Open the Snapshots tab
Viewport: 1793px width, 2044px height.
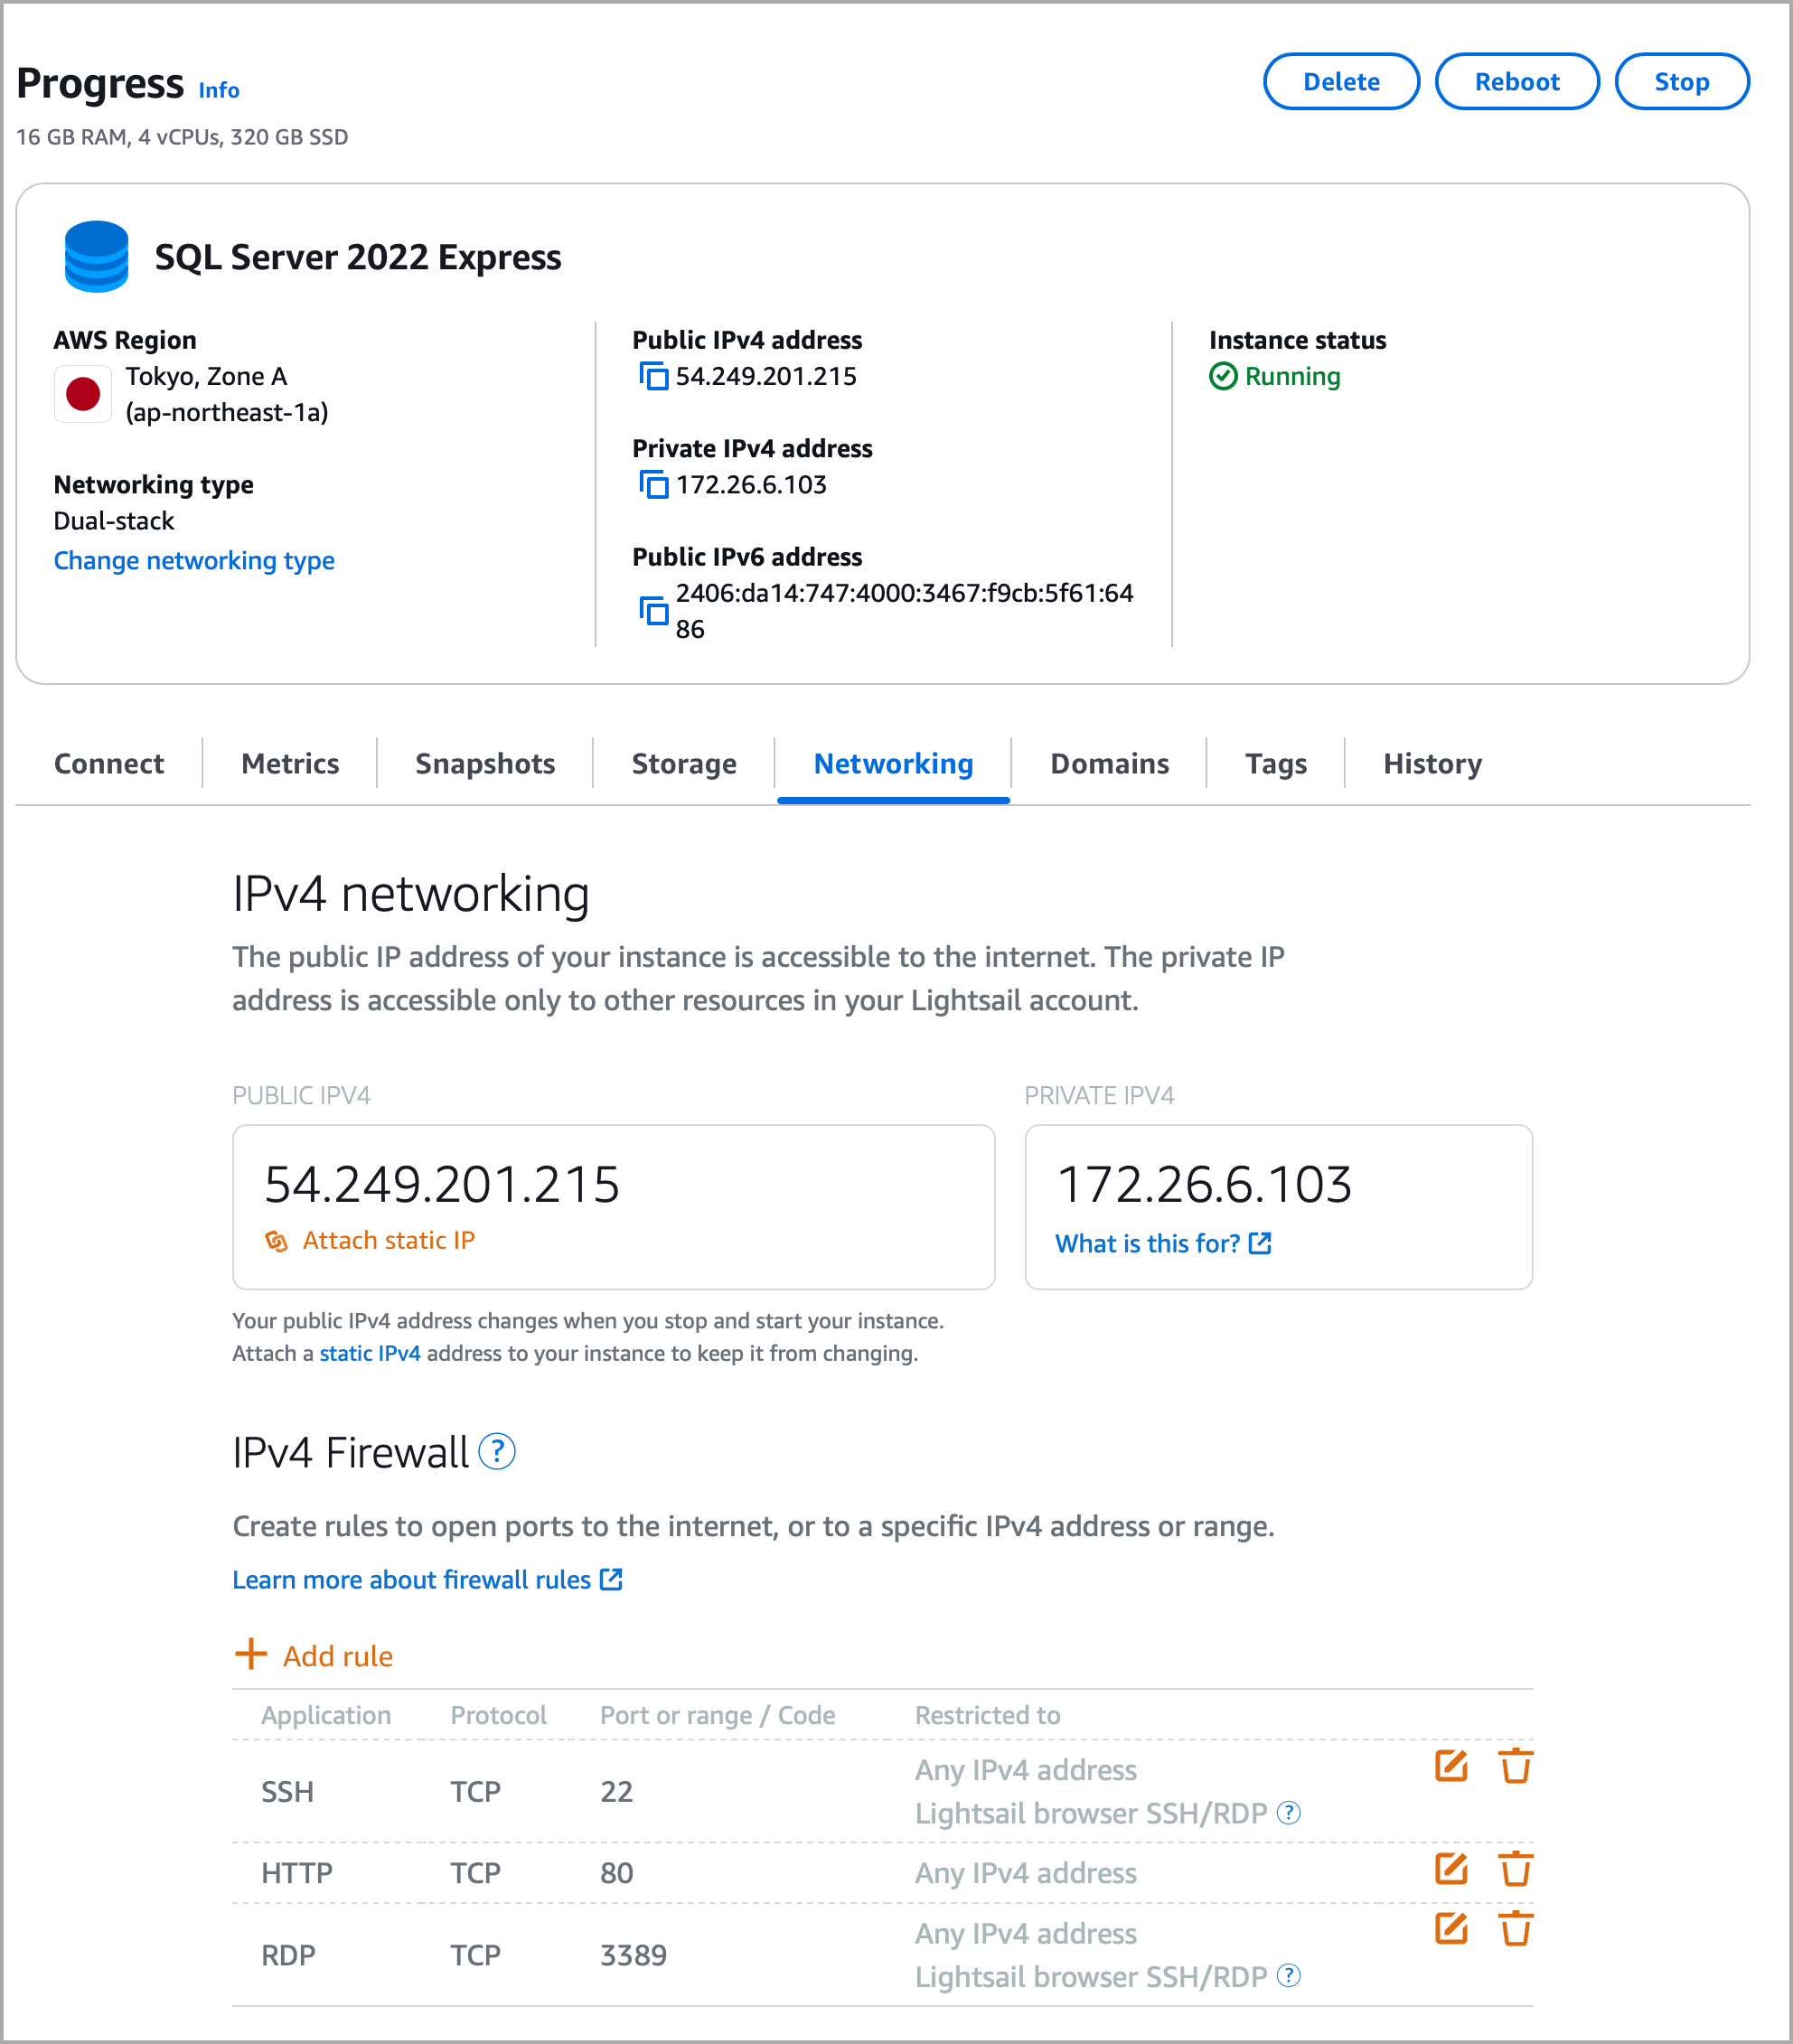485,764
